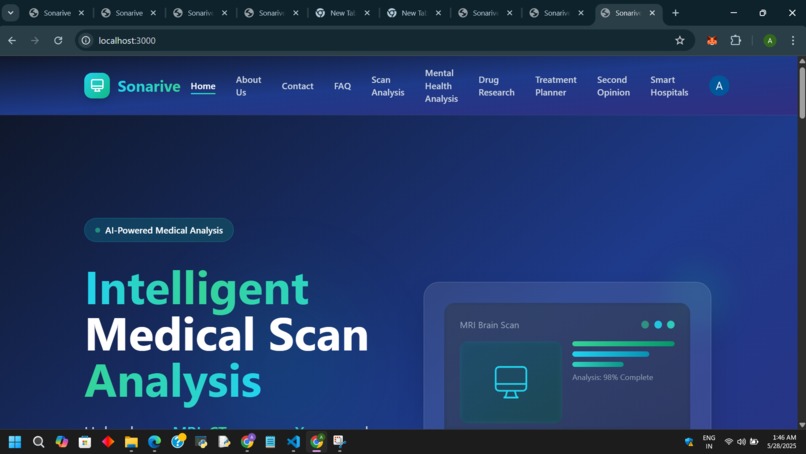Open Windows Security tray icon

(689, 442)
